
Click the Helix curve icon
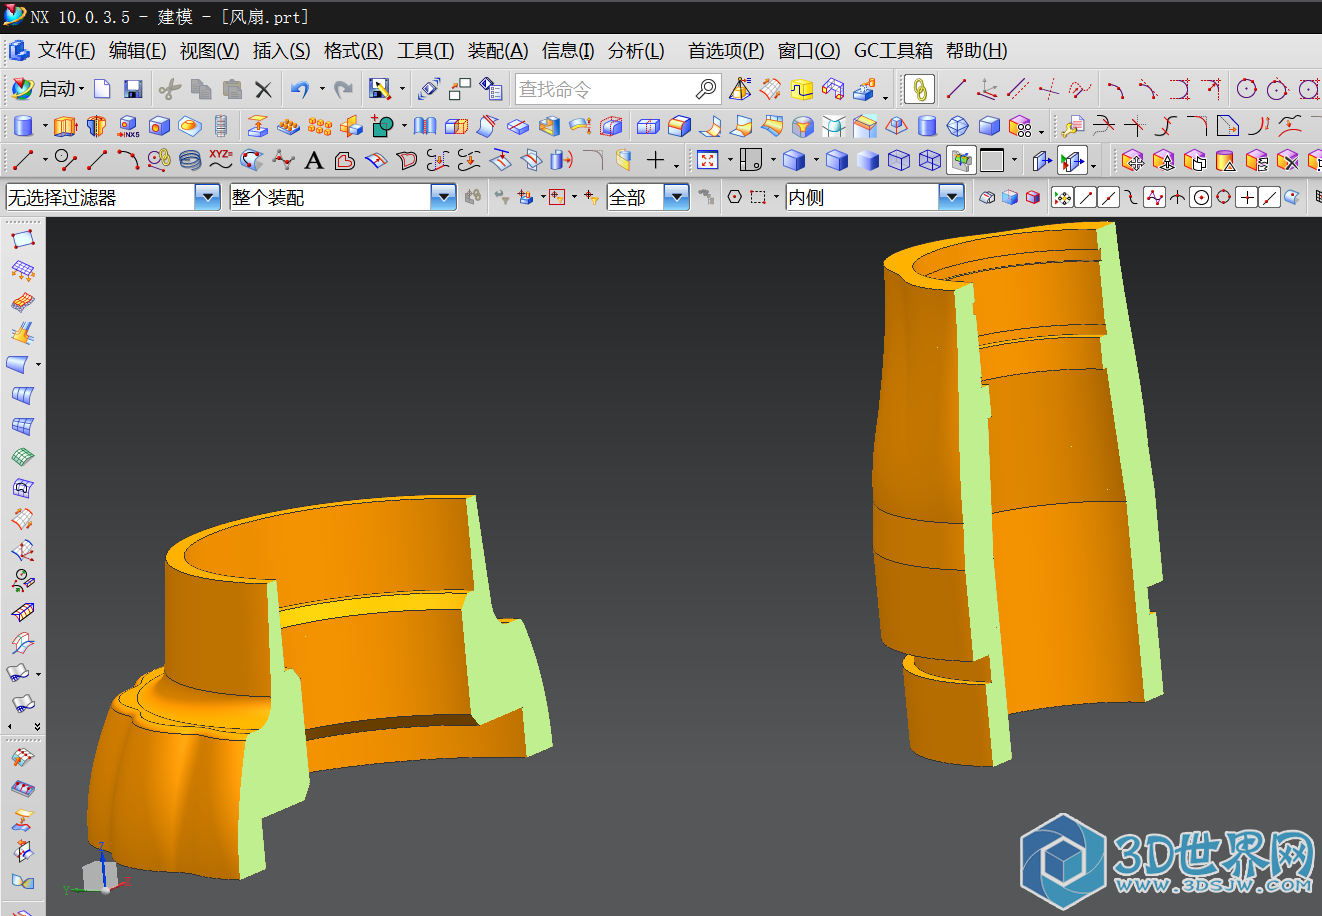point(190,160)
